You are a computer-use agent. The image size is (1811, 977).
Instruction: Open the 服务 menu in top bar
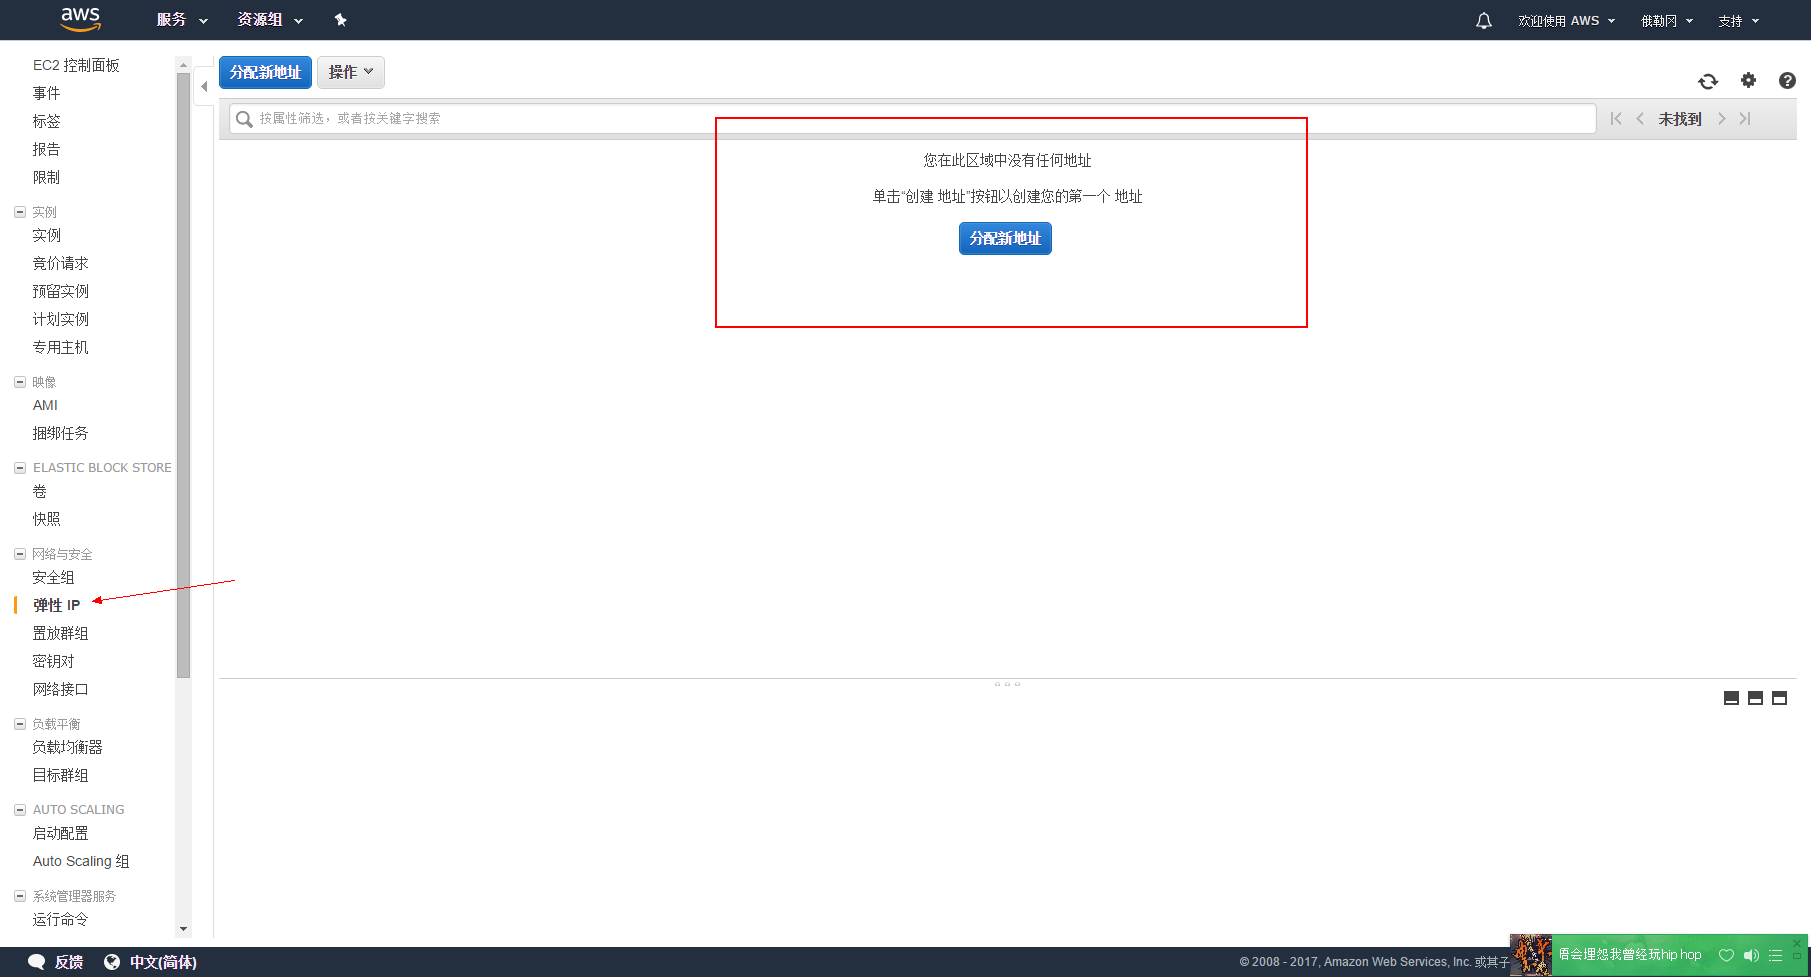click(x=181, y=20)
